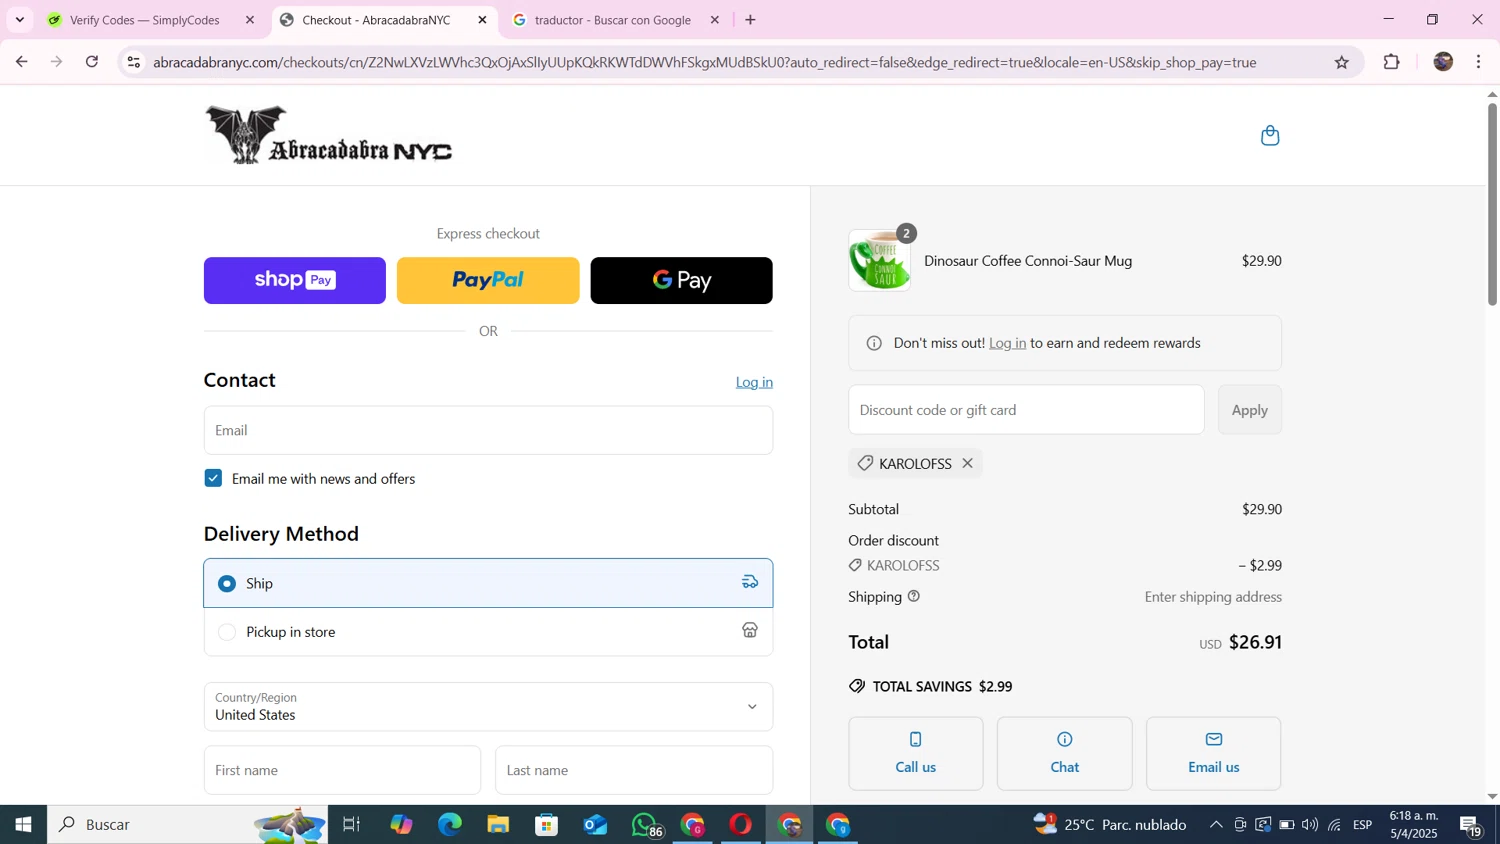Open a new browser tab
This screenshot has width=1500, height=844.
tap(751, 20)
